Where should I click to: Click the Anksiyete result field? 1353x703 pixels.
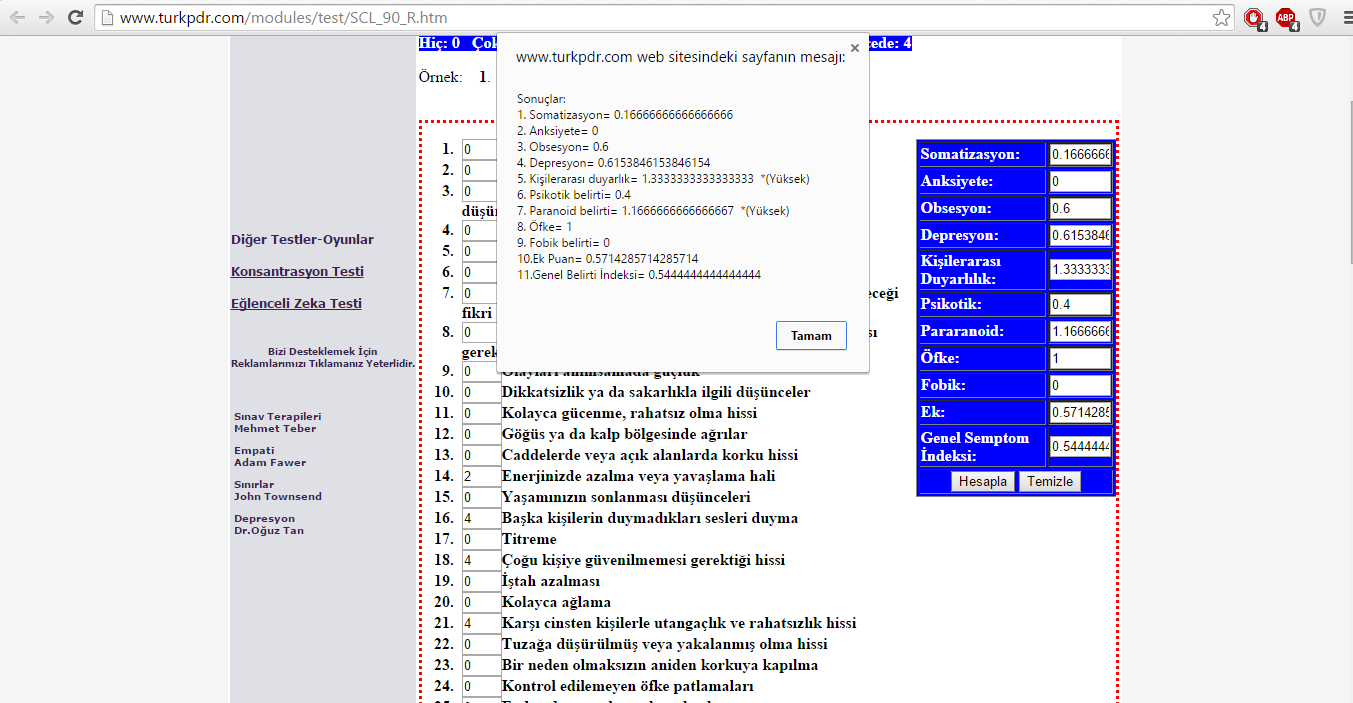click(1080, 182)
